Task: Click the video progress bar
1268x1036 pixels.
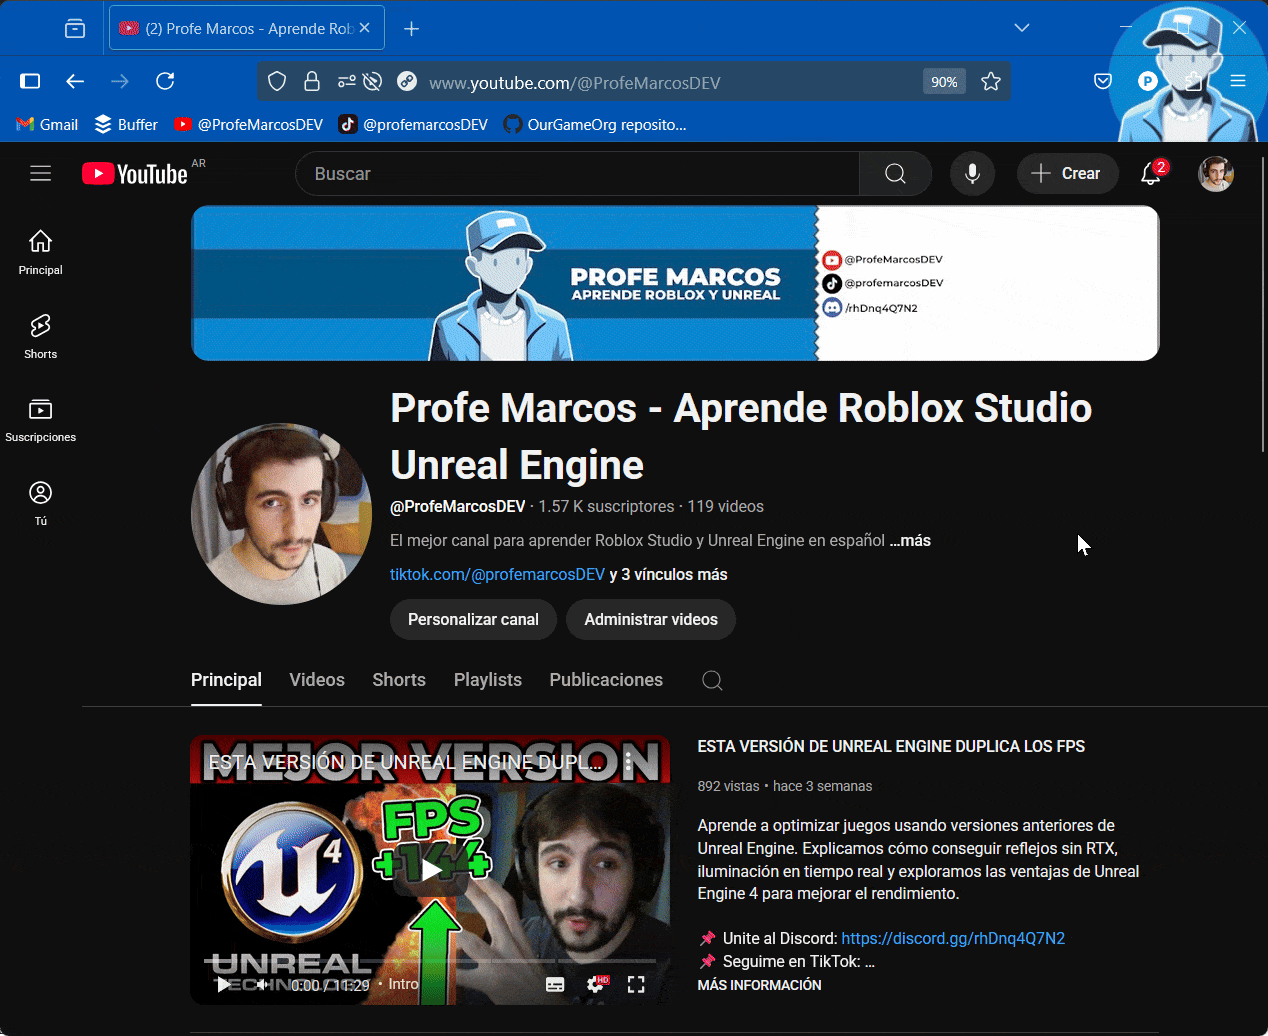Action: coord(430,961)
